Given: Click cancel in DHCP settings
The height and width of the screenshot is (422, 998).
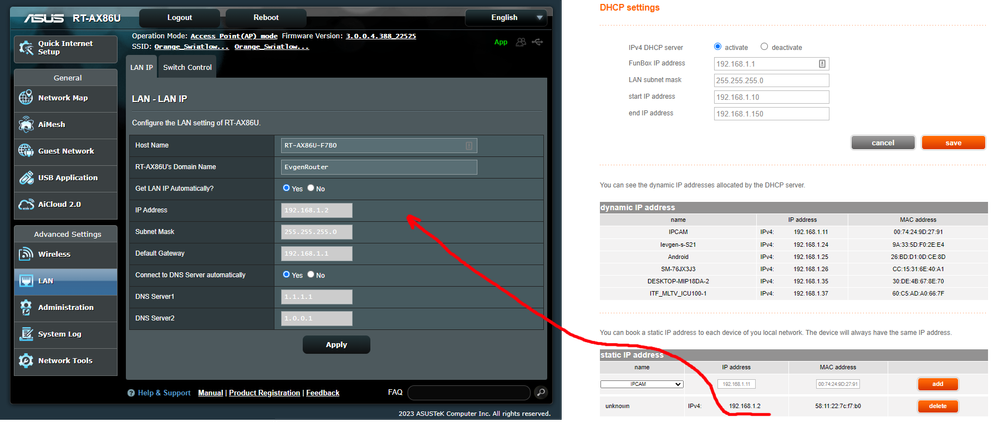Looking at the screenshot, I should click(883, 143).
